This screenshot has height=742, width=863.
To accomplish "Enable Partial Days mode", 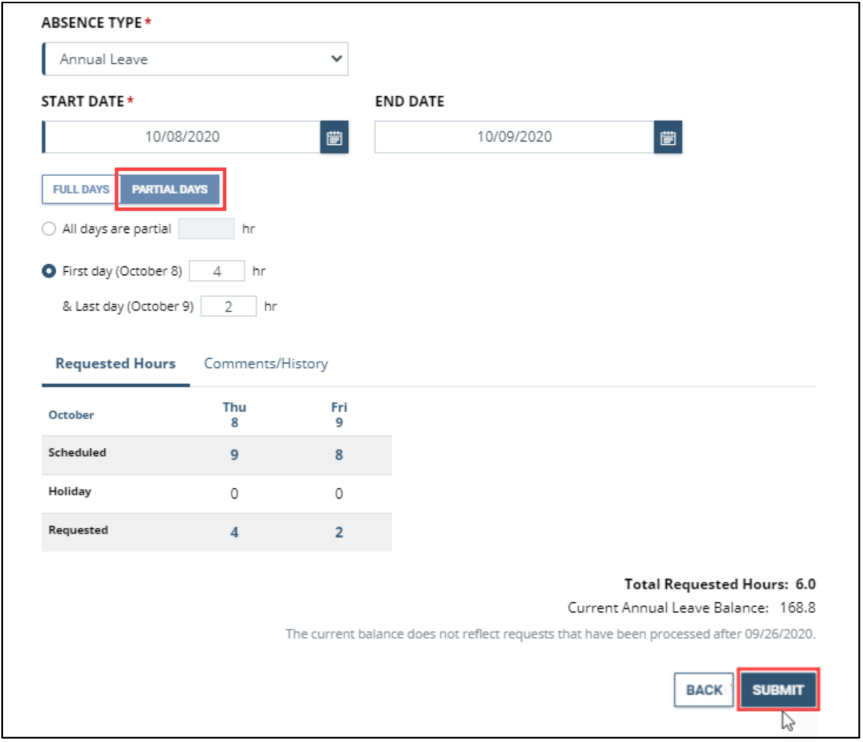I will coord(170,189).
